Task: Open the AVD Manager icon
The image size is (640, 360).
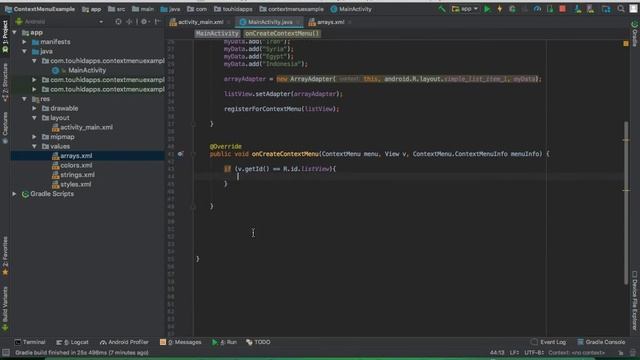Action: click(x=578, y=9)
